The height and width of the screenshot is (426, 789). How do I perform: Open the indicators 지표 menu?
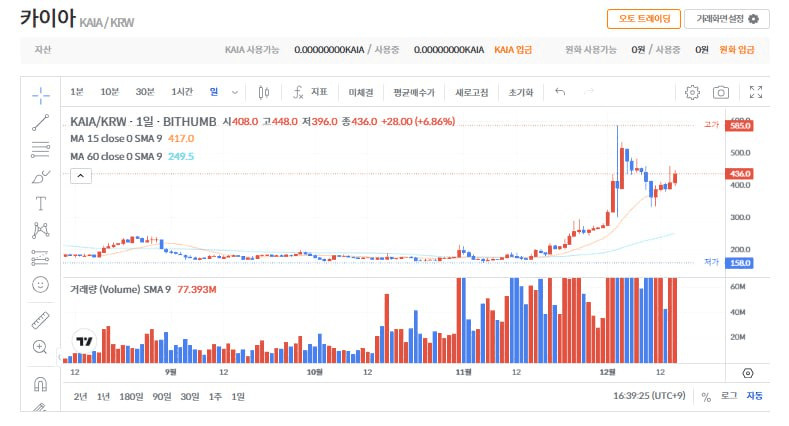tap(310, 93)
